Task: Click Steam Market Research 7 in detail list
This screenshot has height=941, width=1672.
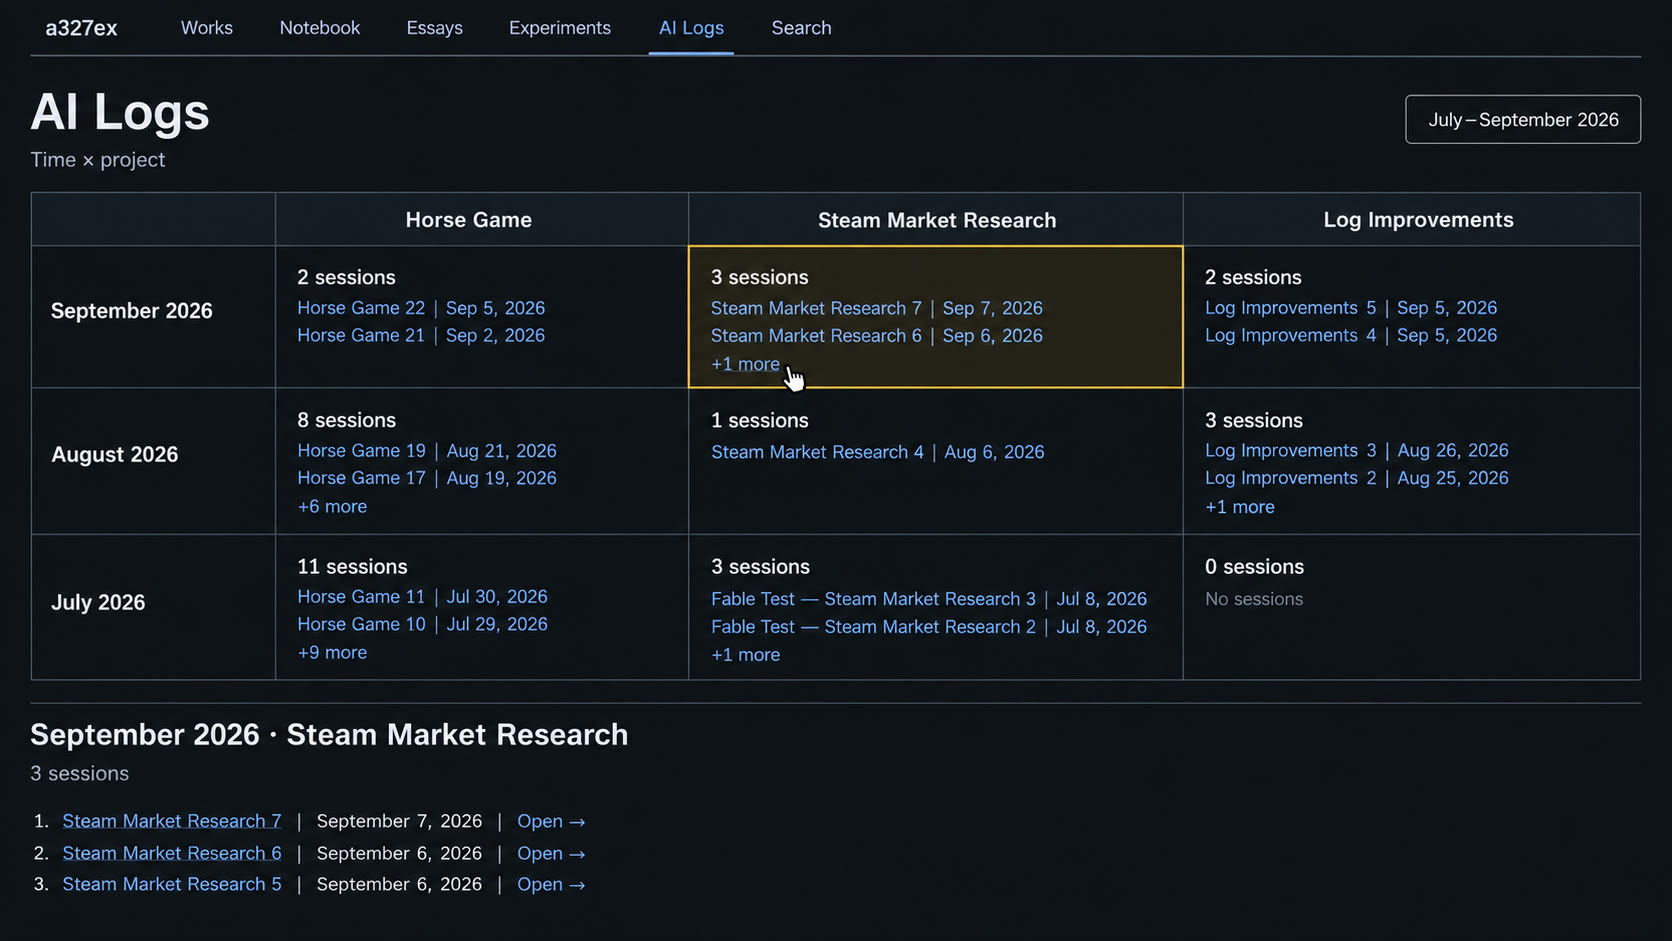Action: tap(172, 821)
